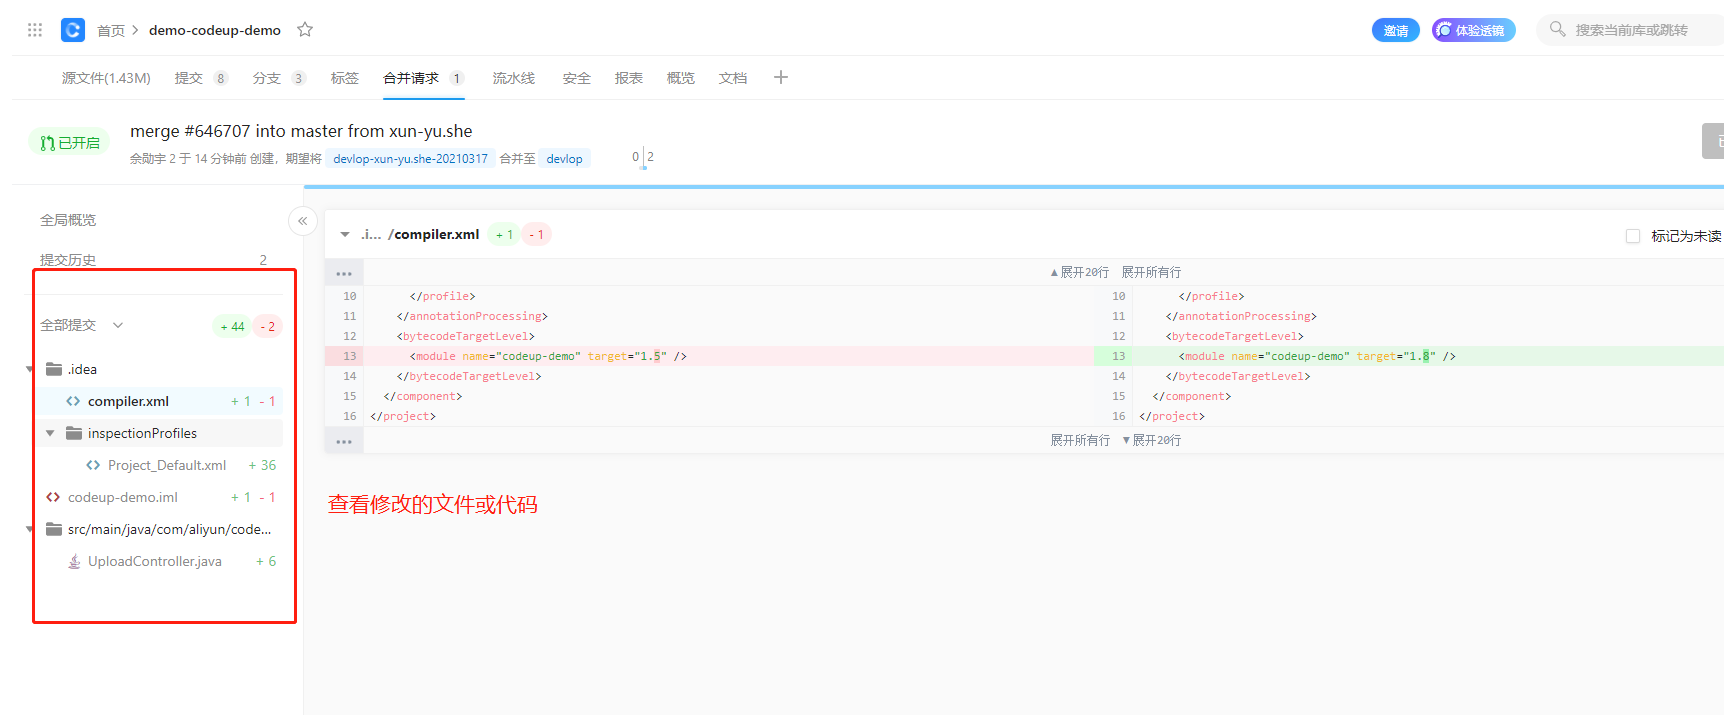Star the demo-codeup-demo repository
The width and height of the screenshot is (1724, 727).
tap(305, 30)
